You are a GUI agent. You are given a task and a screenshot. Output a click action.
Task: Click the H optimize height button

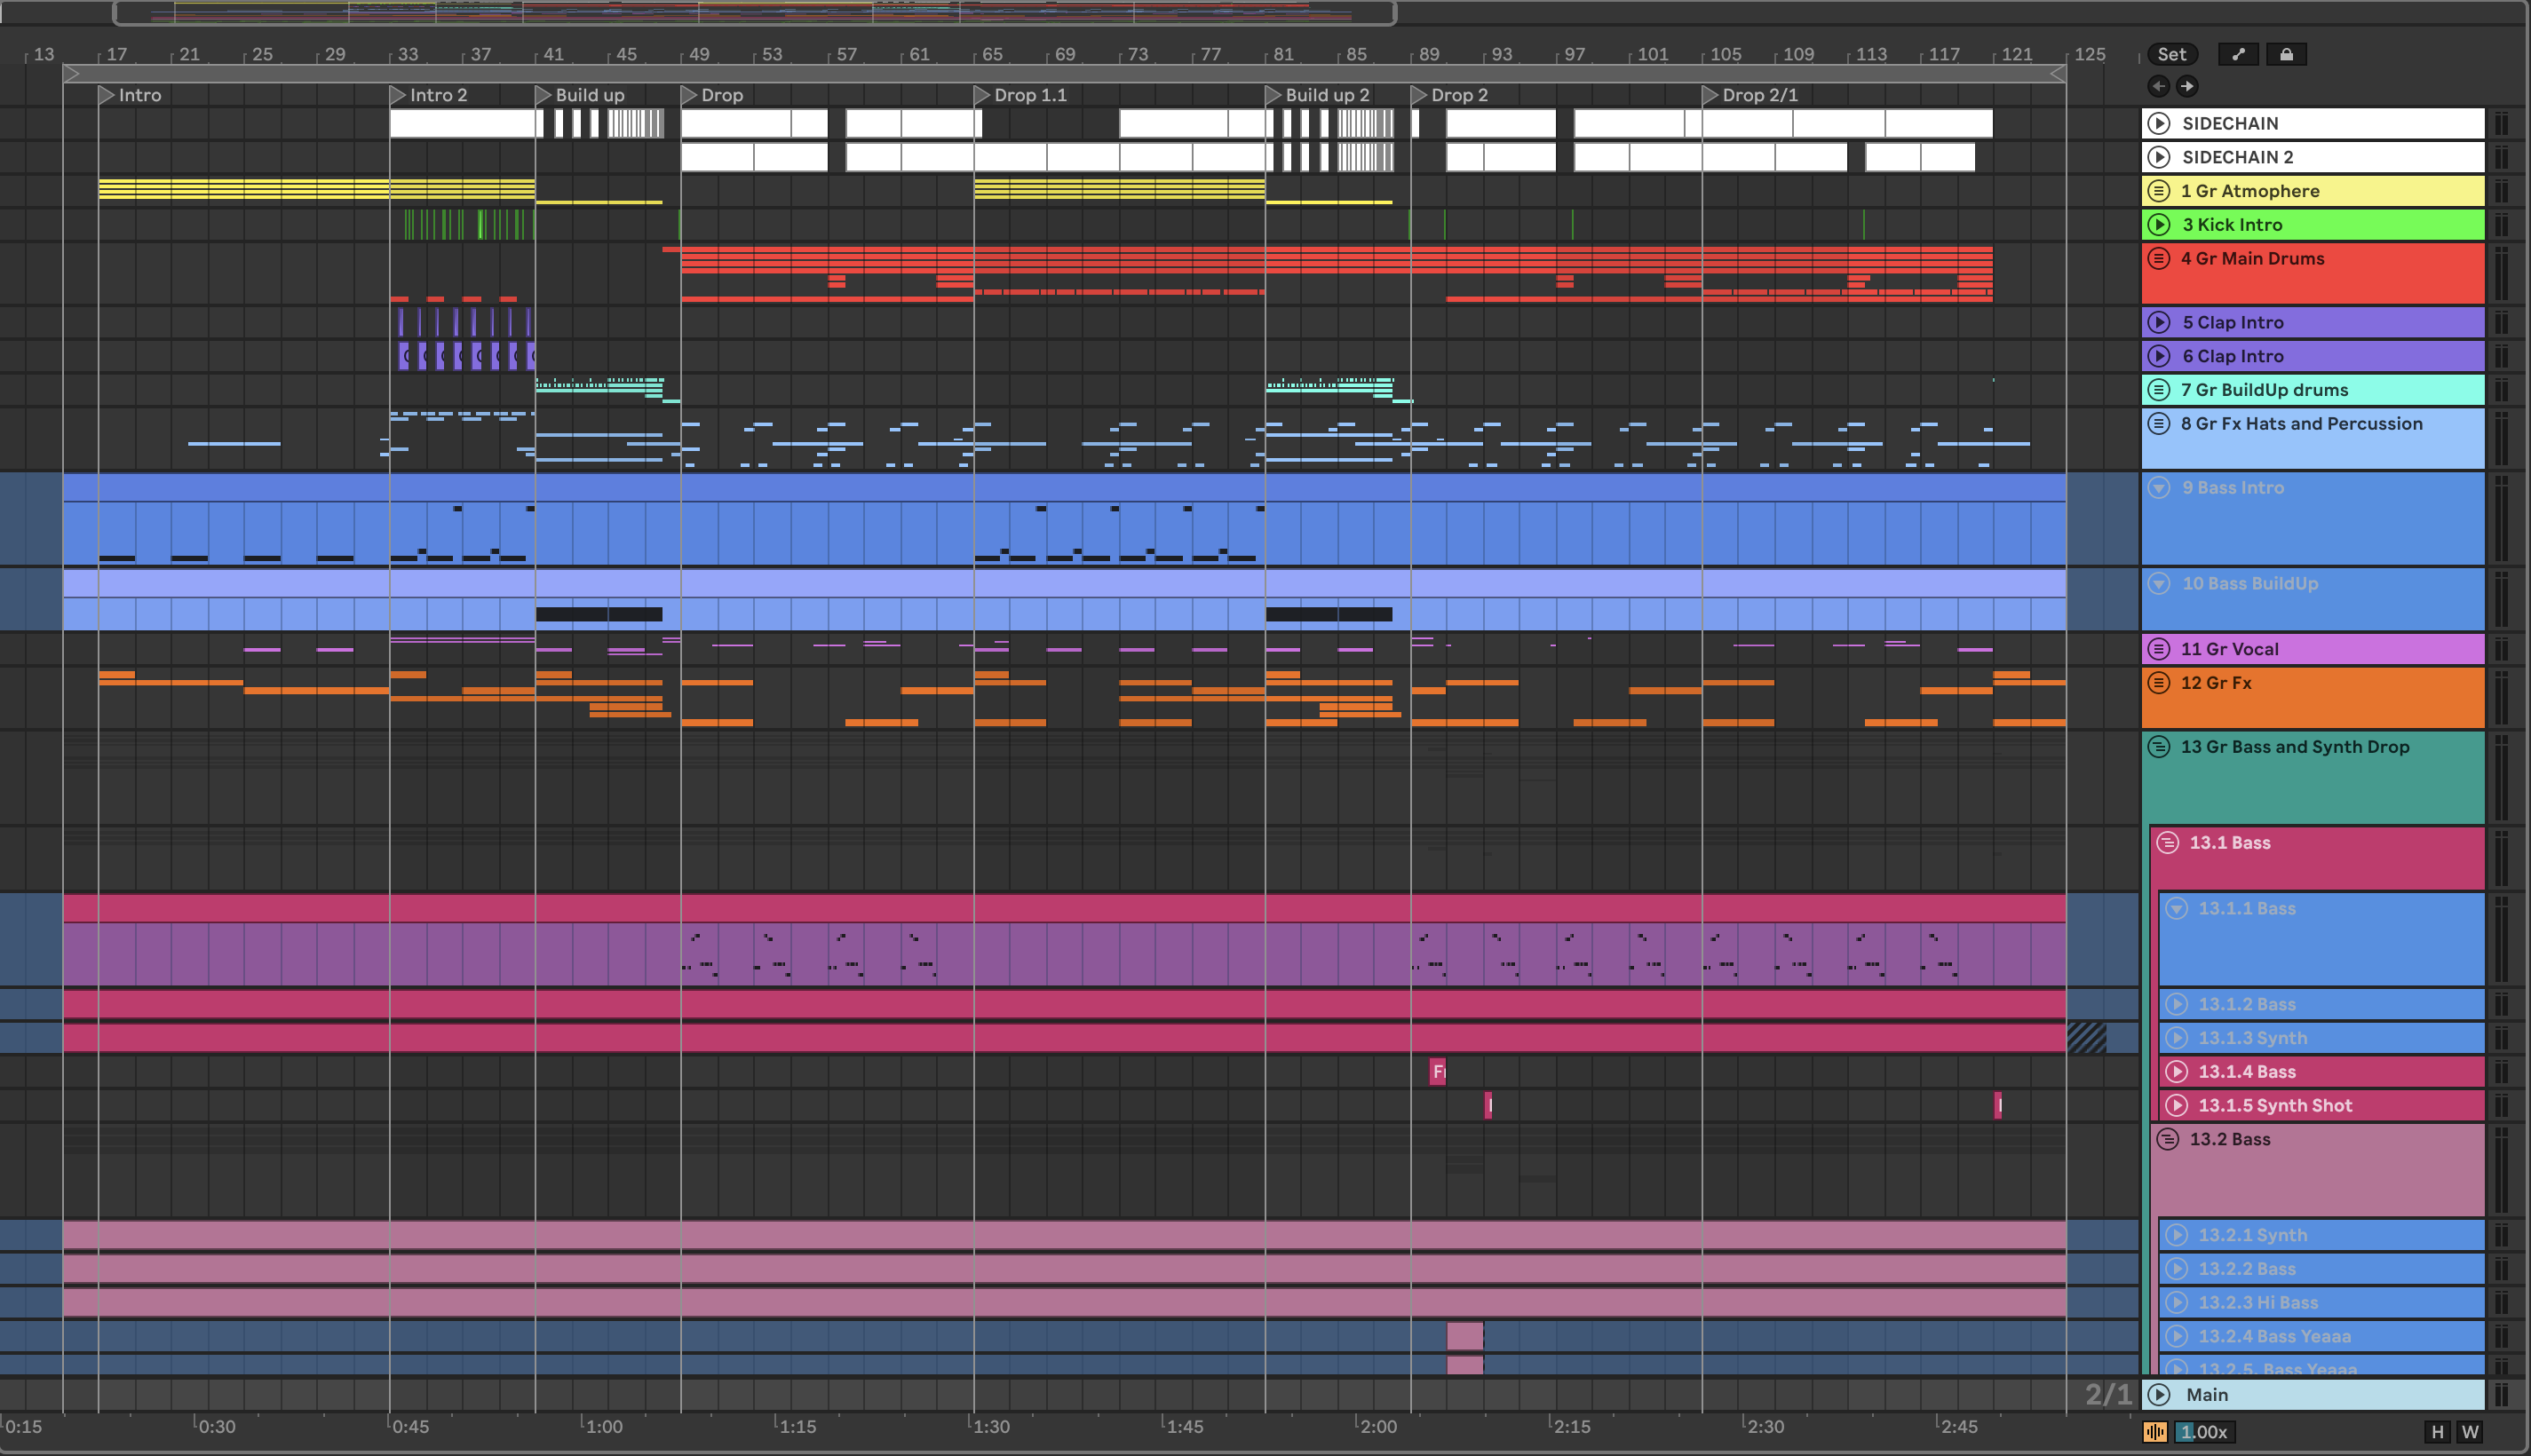(2437, 1432)
